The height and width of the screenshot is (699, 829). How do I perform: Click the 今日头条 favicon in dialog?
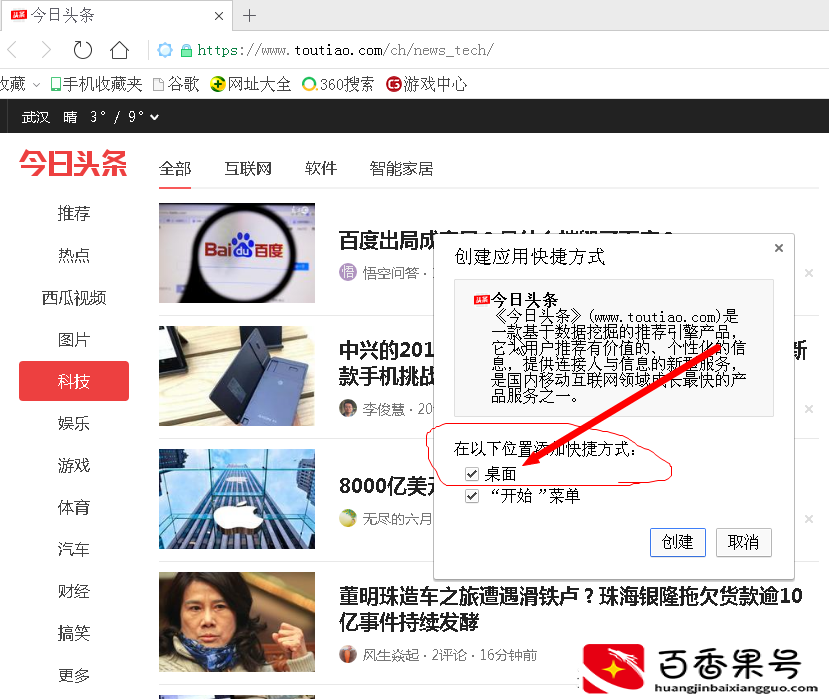[482, 300]
